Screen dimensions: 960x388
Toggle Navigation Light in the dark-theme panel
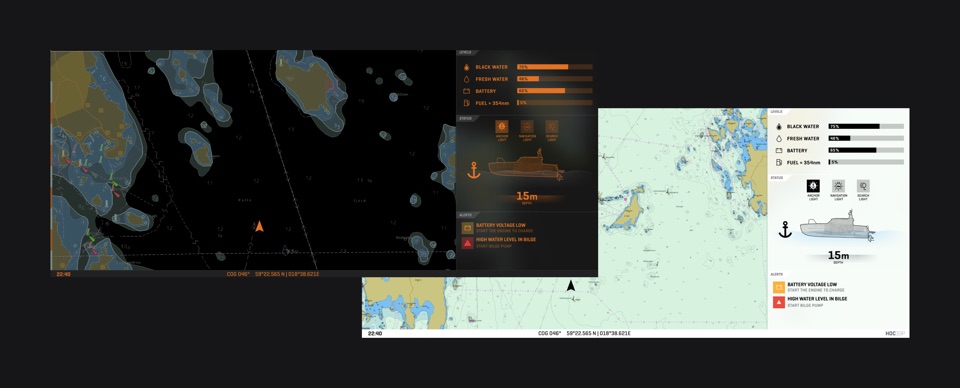click(x=527, y=127)
